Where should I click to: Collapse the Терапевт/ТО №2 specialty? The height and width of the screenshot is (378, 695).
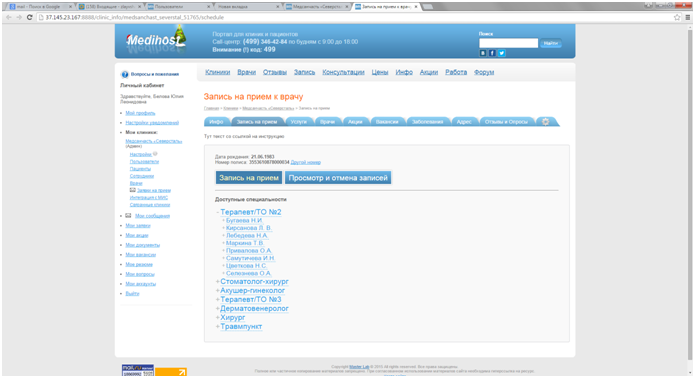pos(218,212)
